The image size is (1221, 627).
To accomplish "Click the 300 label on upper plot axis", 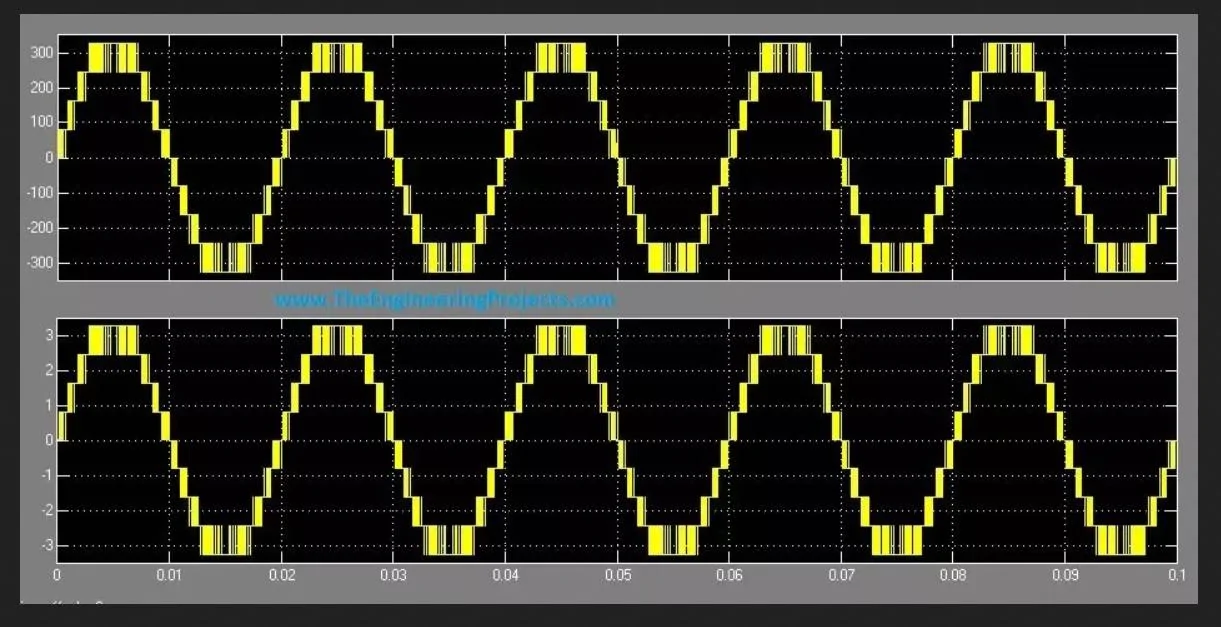I will (x=41, y=52).
